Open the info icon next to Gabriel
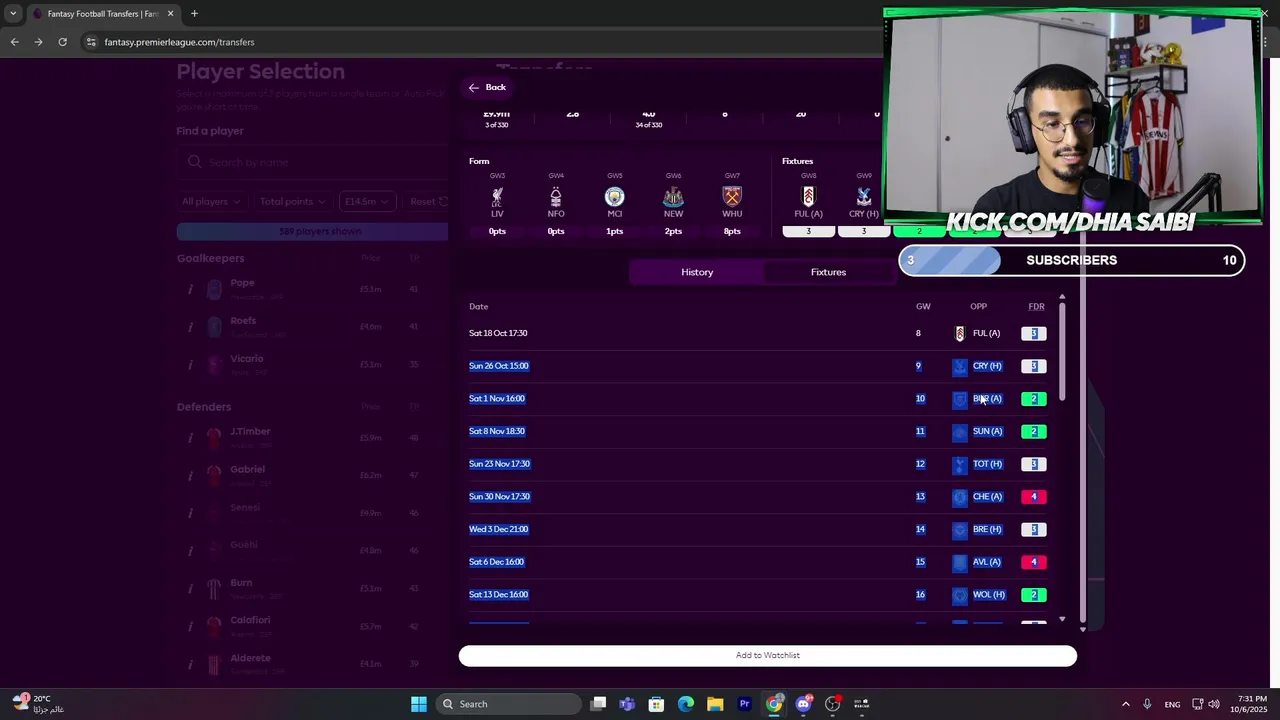This screenshot has height=720, width=1280. [x=190, y=475]
